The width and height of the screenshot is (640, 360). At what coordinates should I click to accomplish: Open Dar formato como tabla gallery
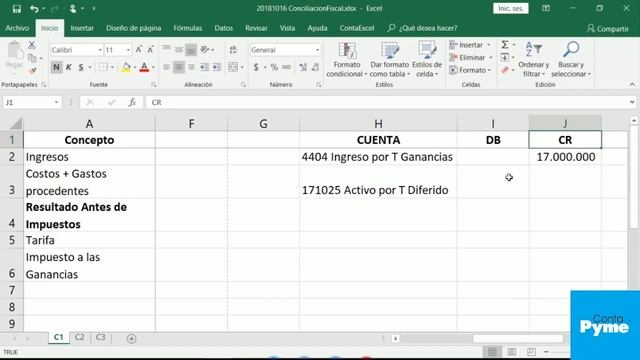(389, 60)
